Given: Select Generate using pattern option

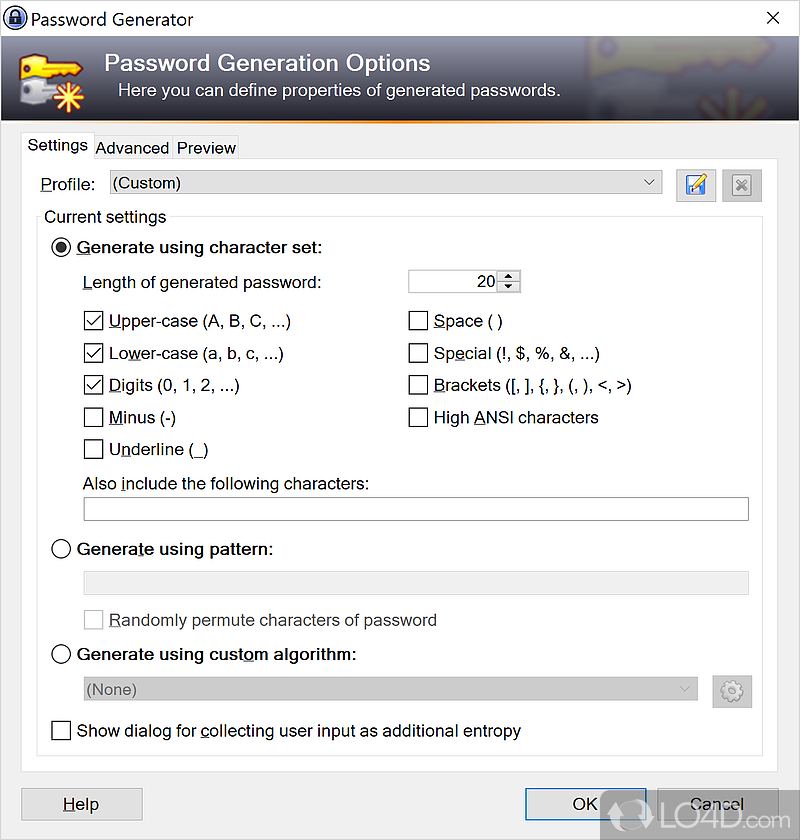Looking at the screenshot, I should tap(61, 549).
